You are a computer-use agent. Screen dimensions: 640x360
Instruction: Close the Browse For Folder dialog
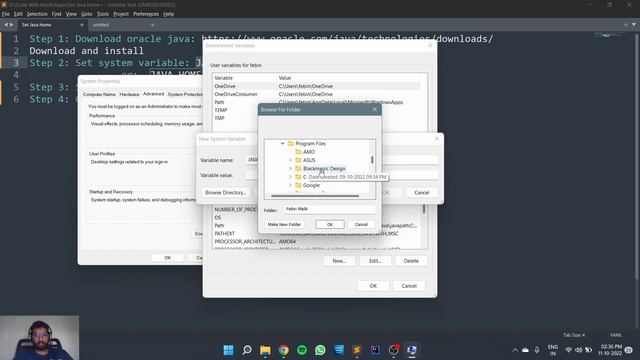click(x=375, y=109)
